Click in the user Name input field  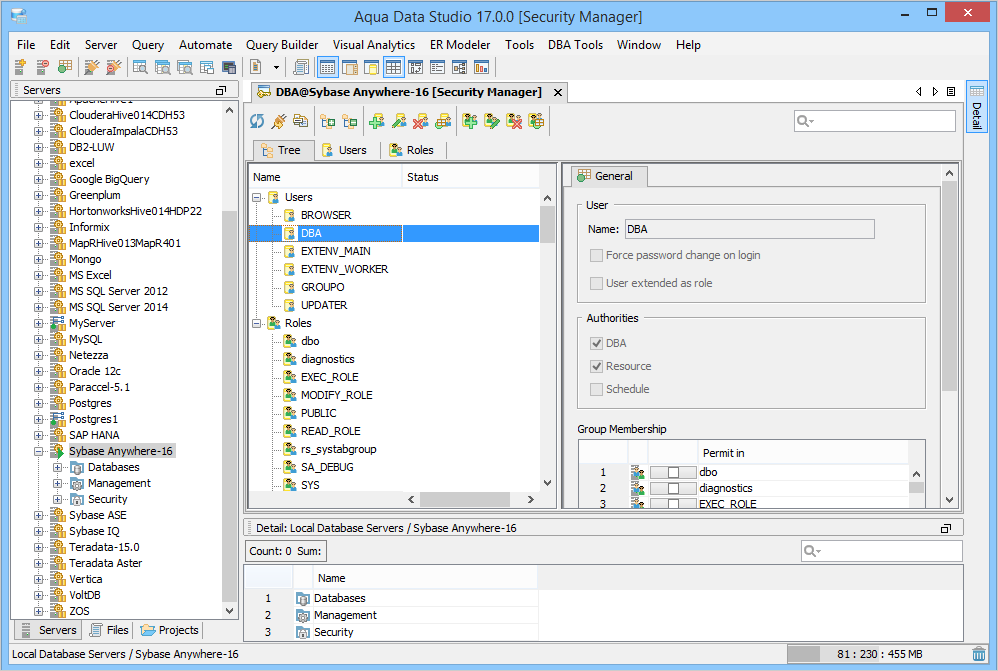pyautogui.click(x=749, y=229)
